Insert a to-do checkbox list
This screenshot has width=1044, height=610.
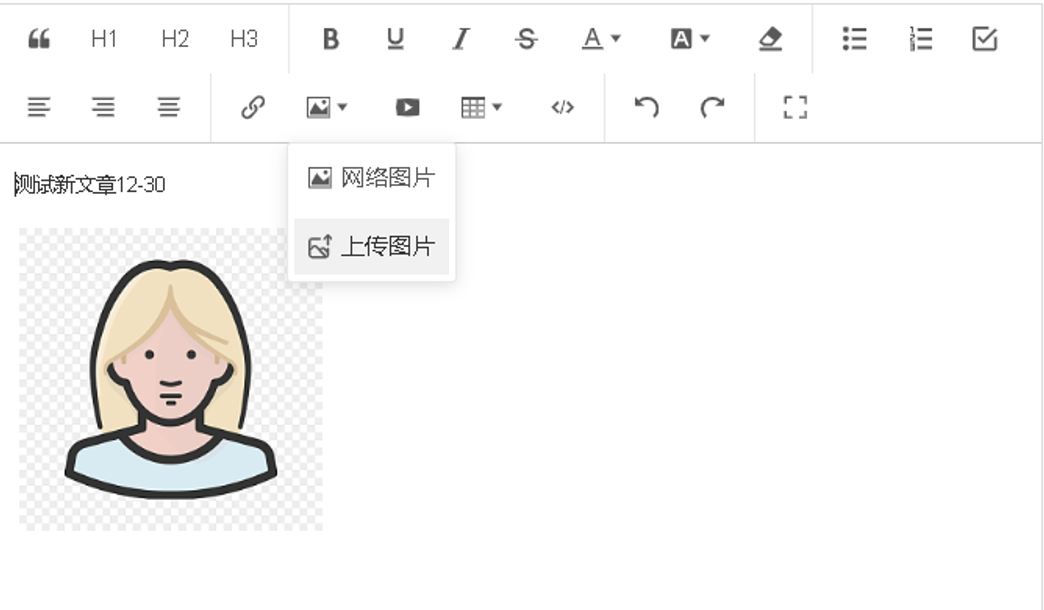(x=985, y=39)
